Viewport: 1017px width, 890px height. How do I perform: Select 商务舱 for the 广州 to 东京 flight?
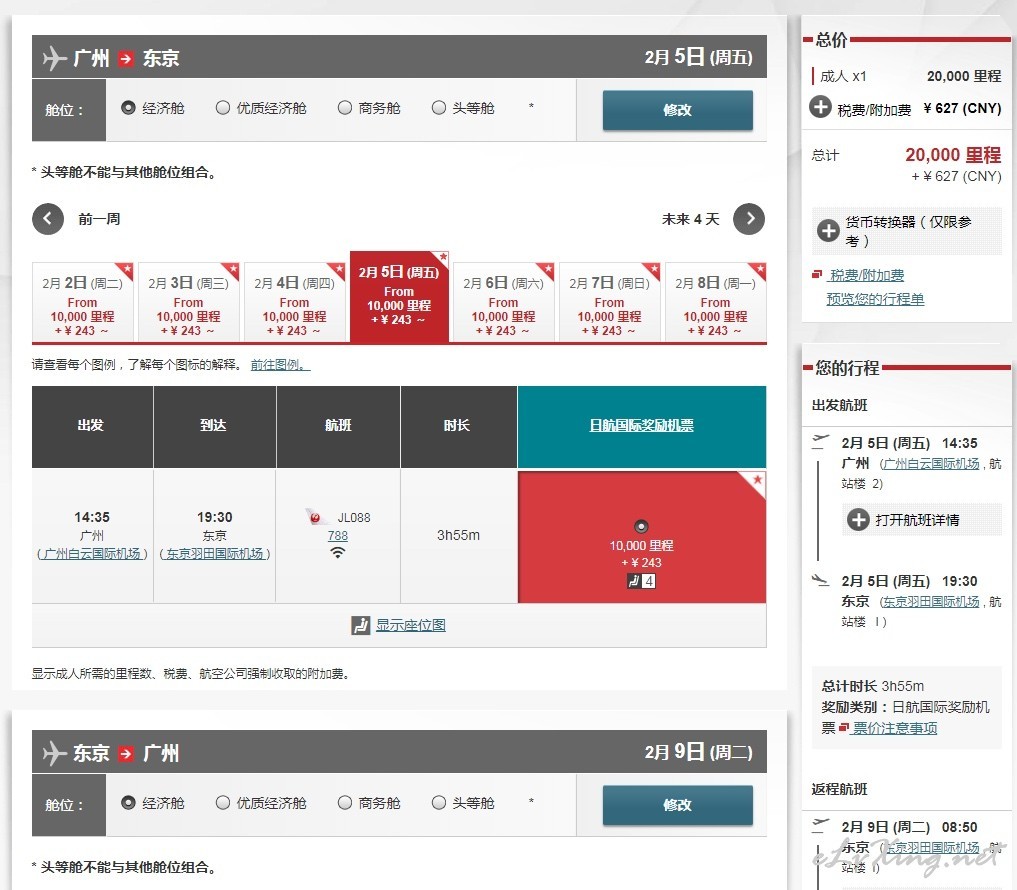[345, 108]
